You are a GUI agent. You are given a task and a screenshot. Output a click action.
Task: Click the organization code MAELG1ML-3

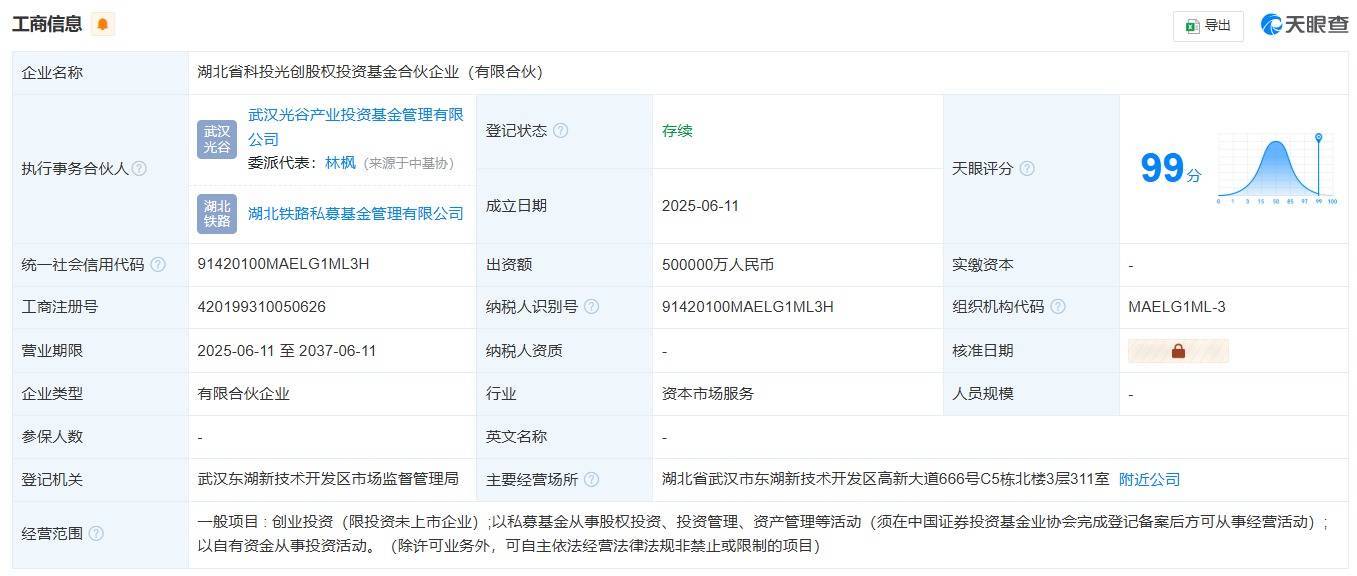(x=1177, y=307)
